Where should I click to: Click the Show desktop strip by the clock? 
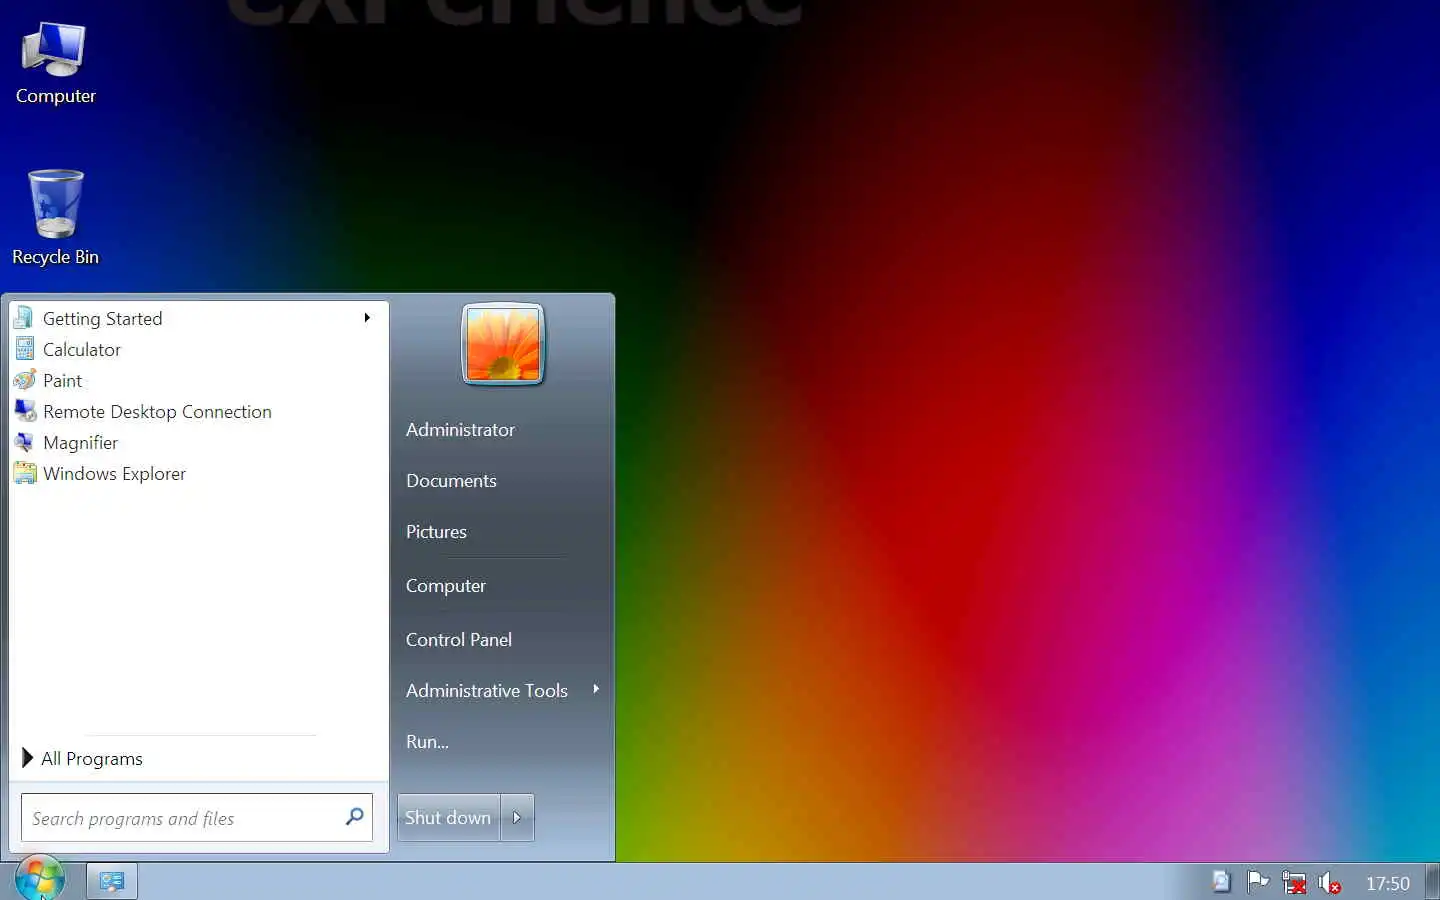click(x=1432, y=882)
